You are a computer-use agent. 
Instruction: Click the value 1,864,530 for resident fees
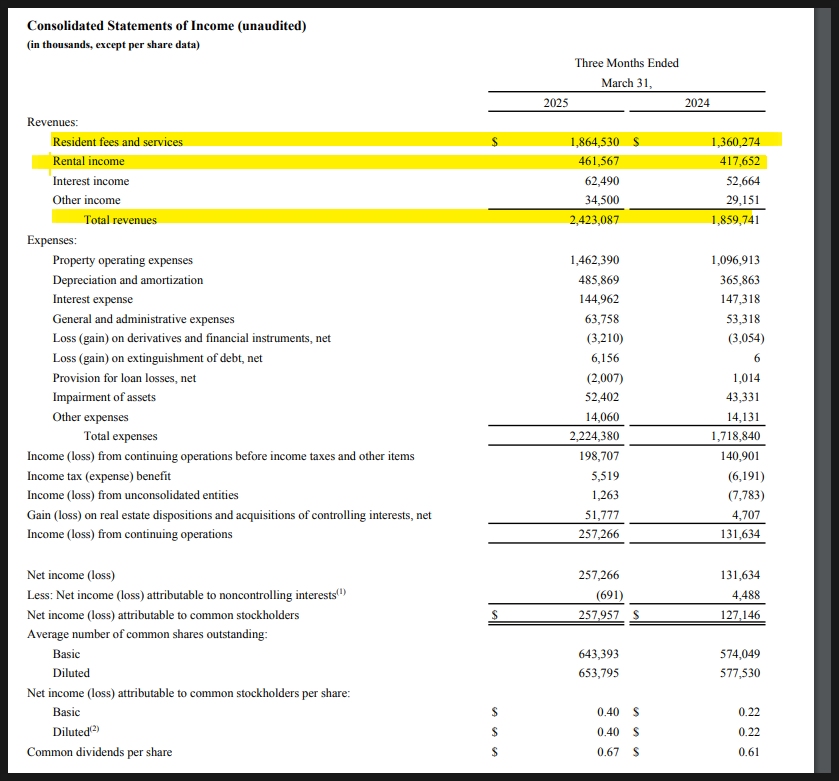coord(594,142)
